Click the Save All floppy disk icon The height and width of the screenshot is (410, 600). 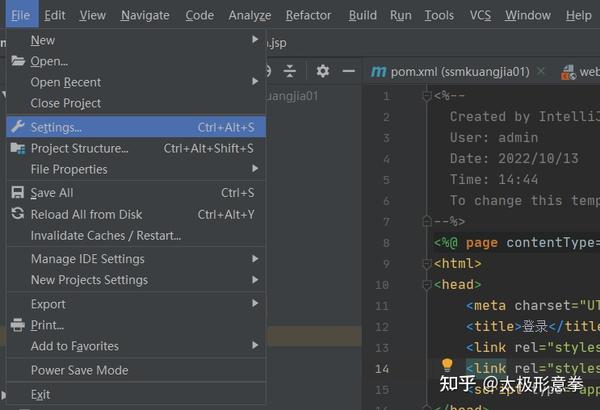(18, 193)
